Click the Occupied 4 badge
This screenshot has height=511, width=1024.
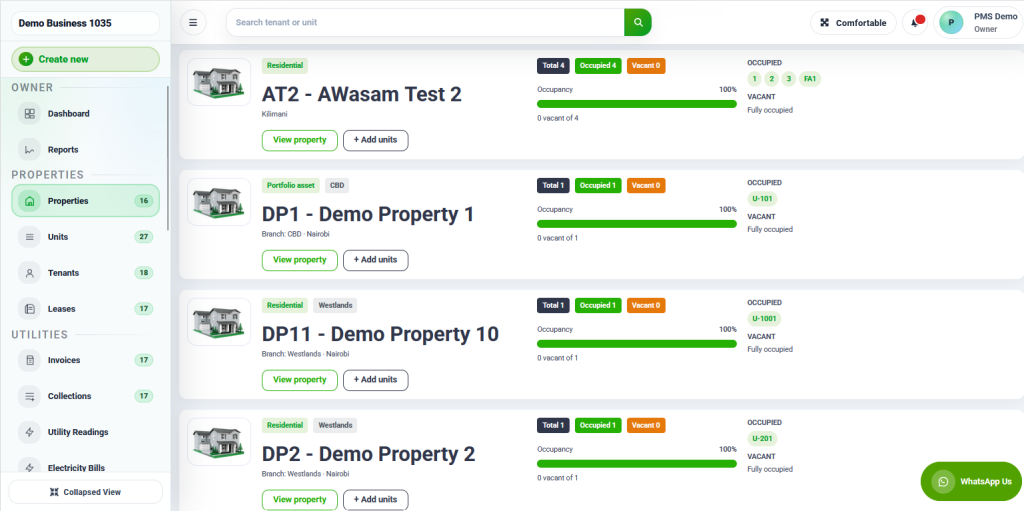598,65
